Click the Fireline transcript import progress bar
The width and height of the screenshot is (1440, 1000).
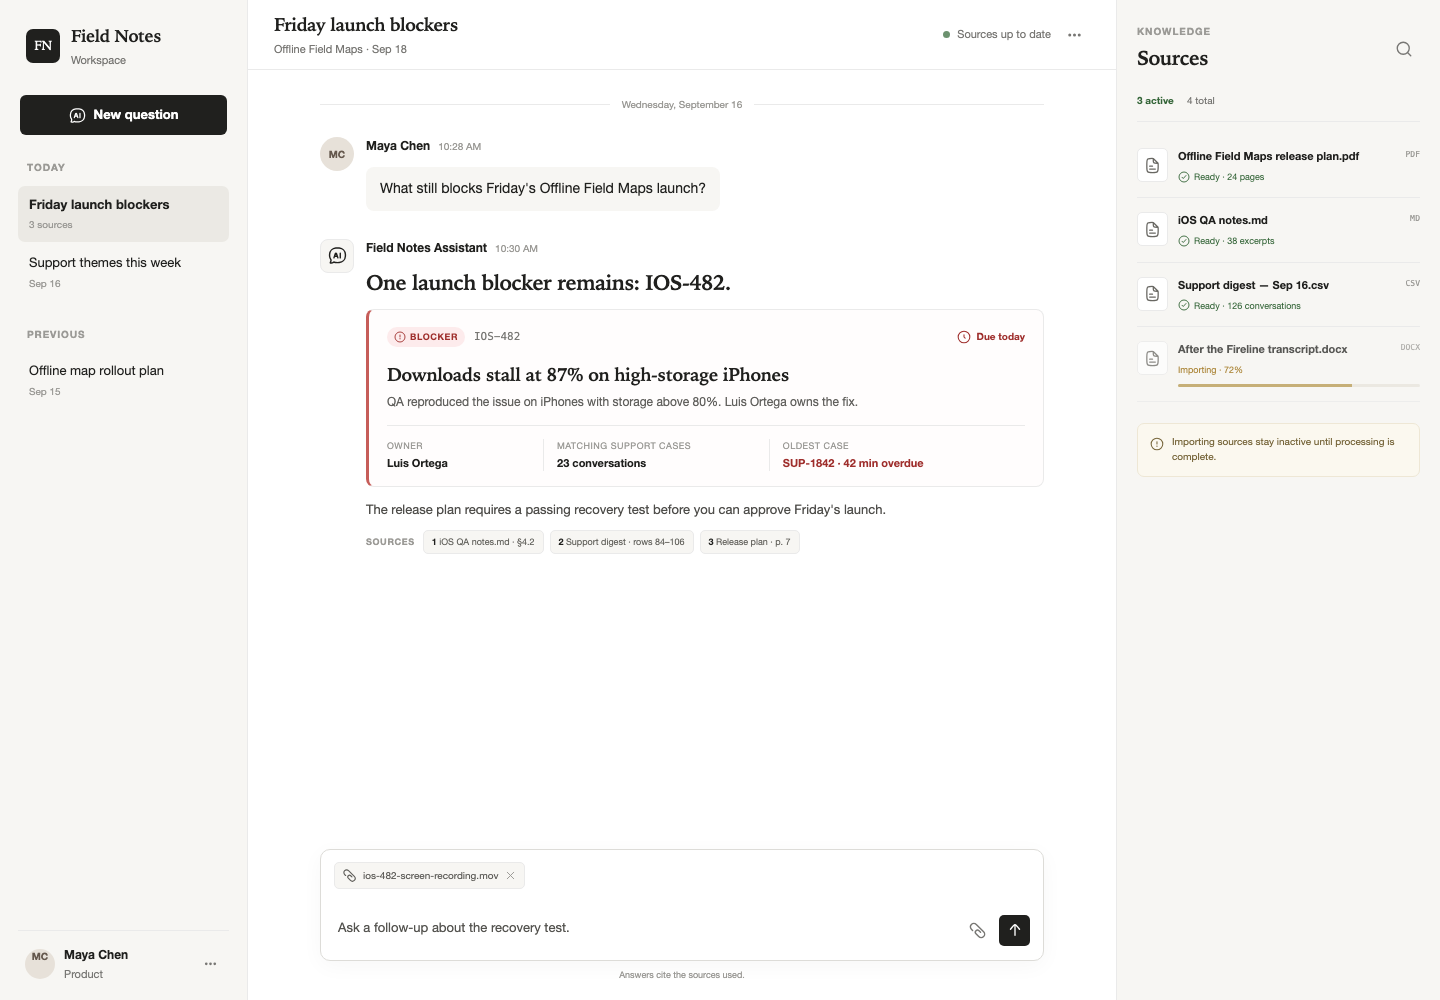[x=1299, y=385]
